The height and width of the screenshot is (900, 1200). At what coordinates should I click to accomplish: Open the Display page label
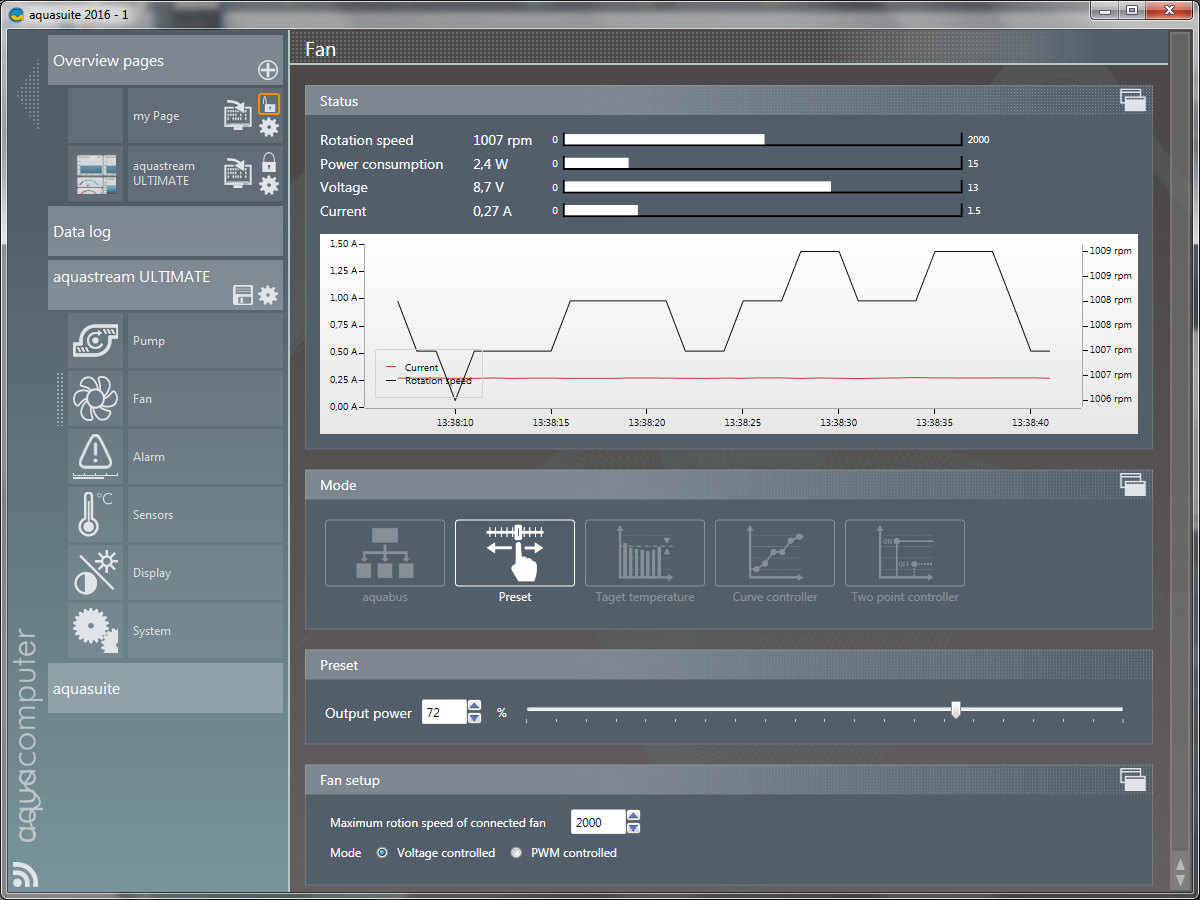click(152, 573)
